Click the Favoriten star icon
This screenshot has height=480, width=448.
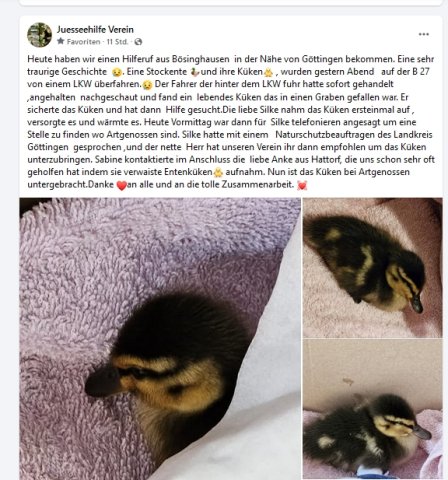60,41
